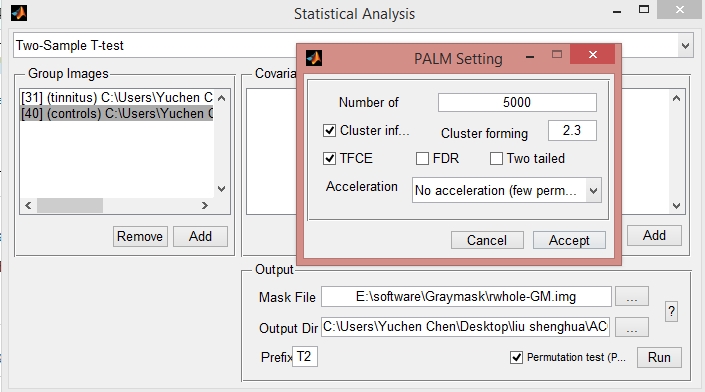Click the Group Images horizontal scroll-right arrow
The height and width of the screenshot is (392, 705).
click(205, 205)
